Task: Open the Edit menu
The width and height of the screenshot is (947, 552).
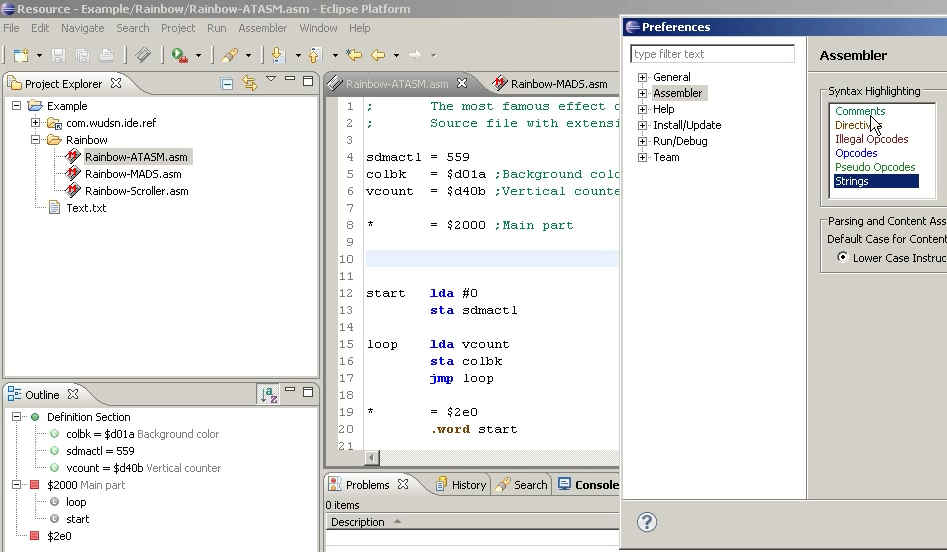Action: click(x=40, y=28)
